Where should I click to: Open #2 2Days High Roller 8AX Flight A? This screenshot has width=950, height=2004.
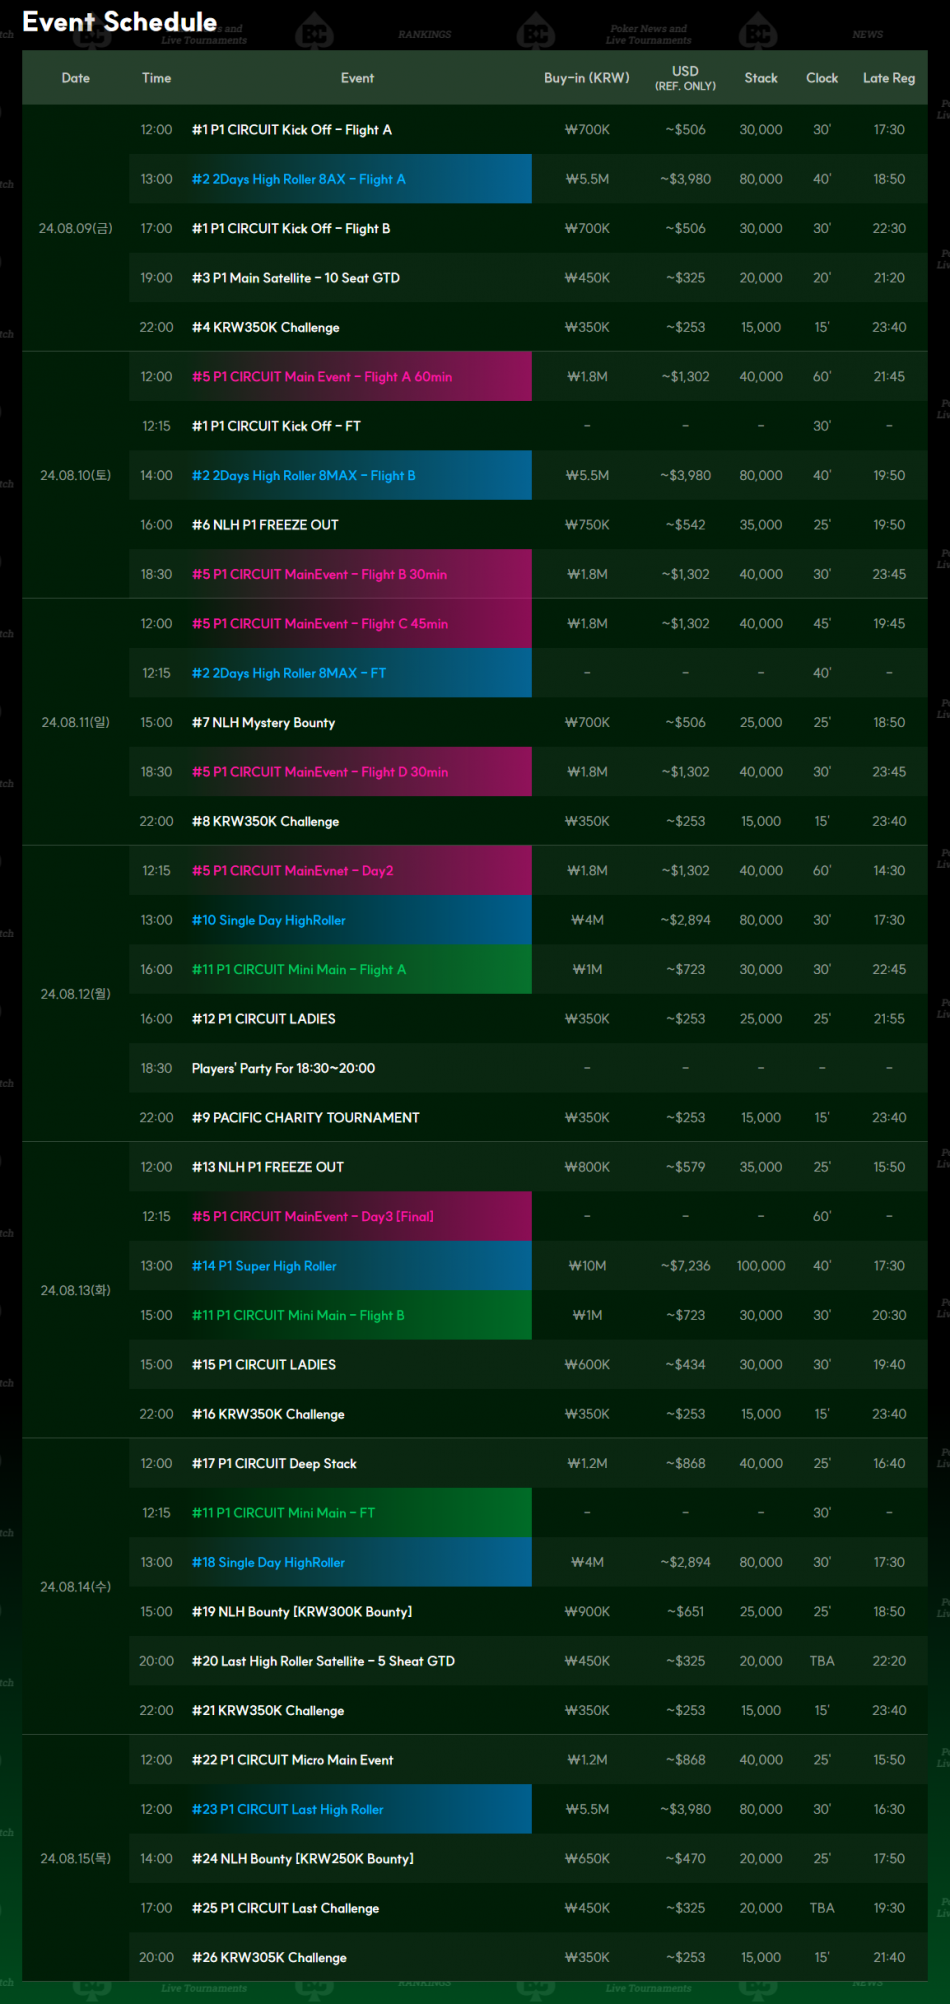point(298,179)
